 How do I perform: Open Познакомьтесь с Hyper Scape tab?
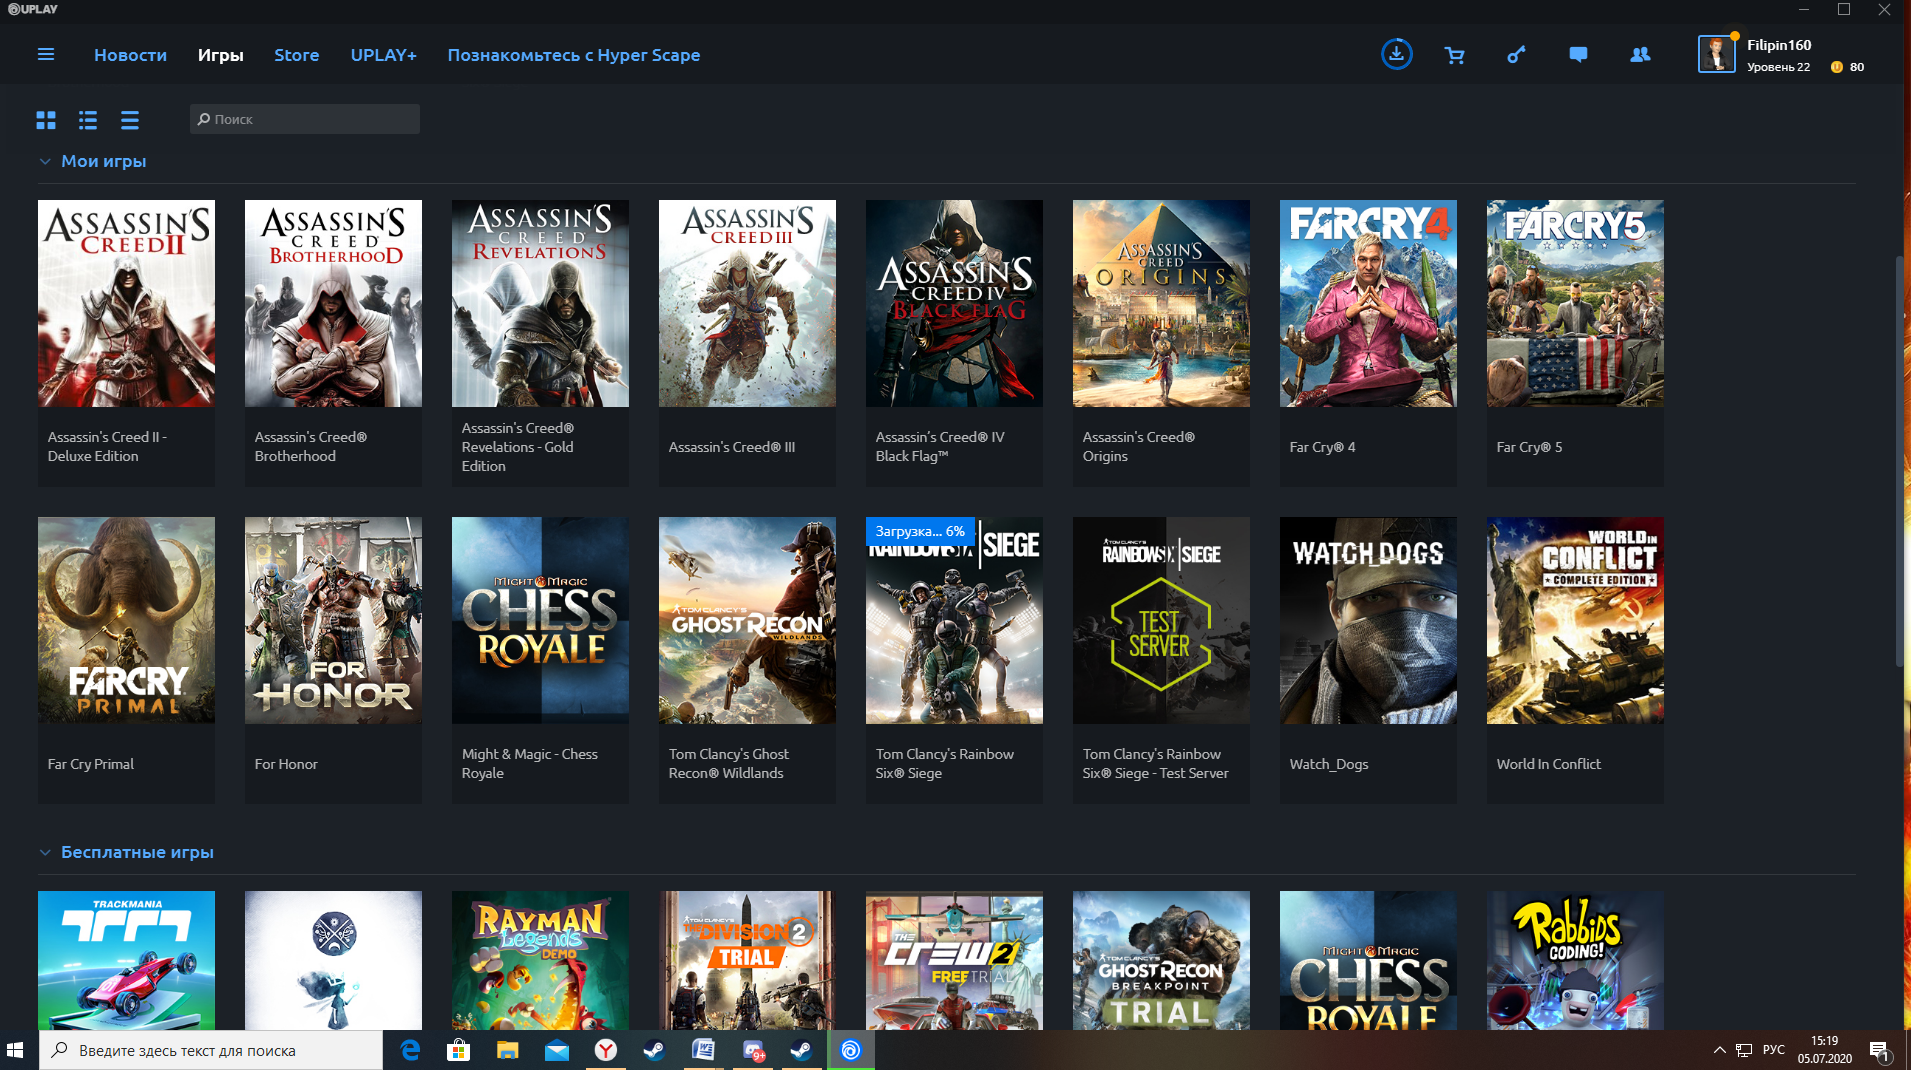(573, 55)
